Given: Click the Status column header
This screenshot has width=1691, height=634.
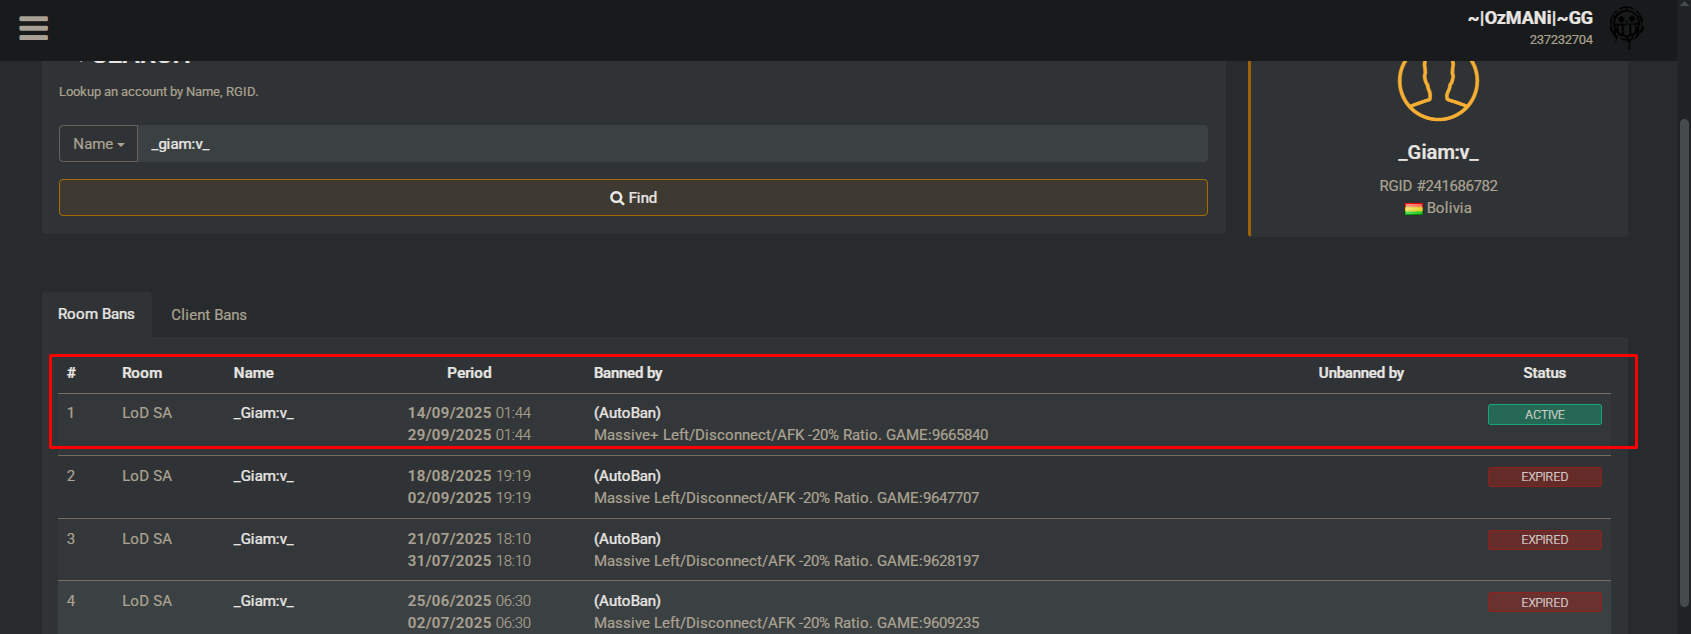Looking at the screenshot, I should click(1544, 373).
